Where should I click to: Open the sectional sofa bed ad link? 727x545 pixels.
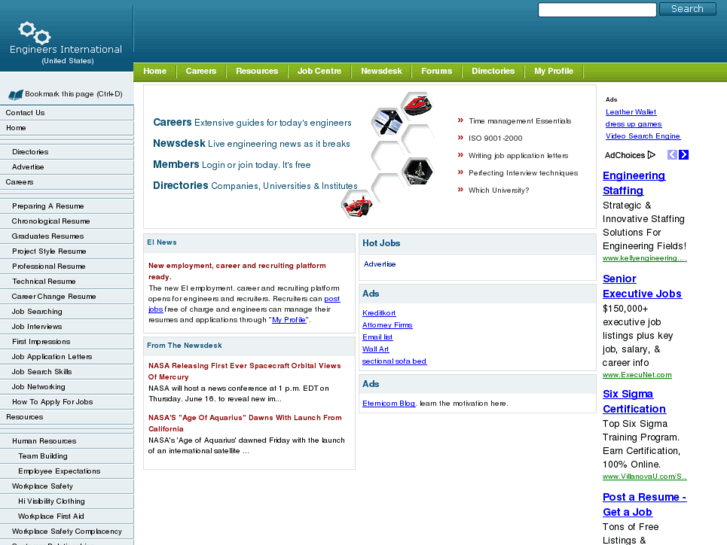tap(394, 361)
